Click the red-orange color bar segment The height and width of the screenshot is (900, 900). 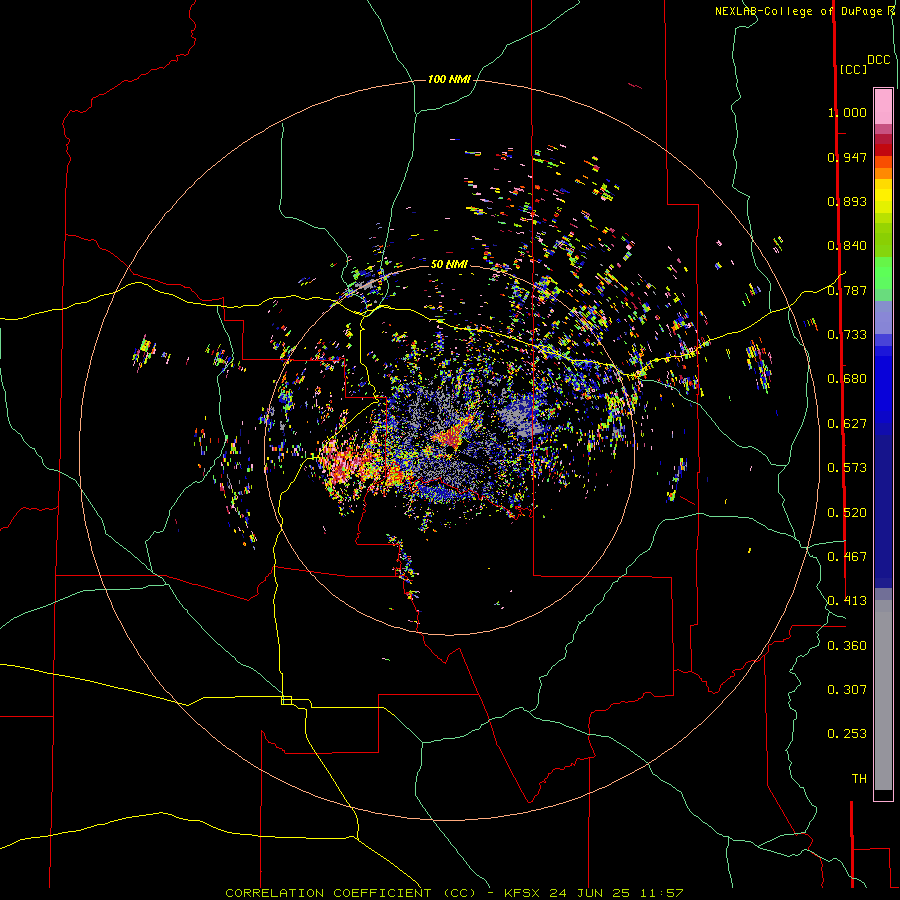tap(883, 162)
